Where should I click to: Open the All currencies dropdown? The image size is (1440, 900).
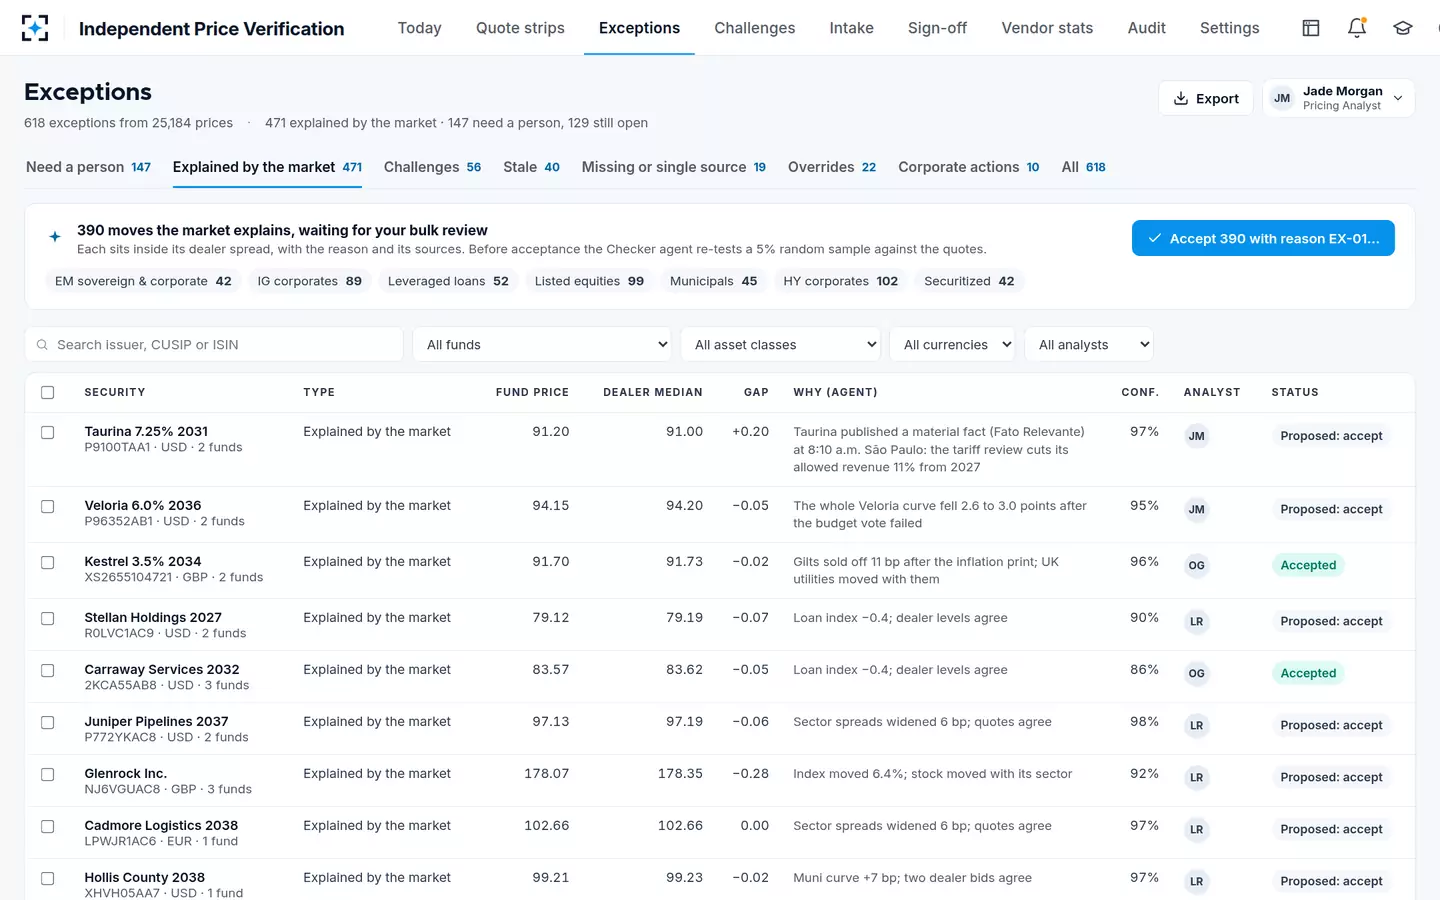[x=952, y=345]
